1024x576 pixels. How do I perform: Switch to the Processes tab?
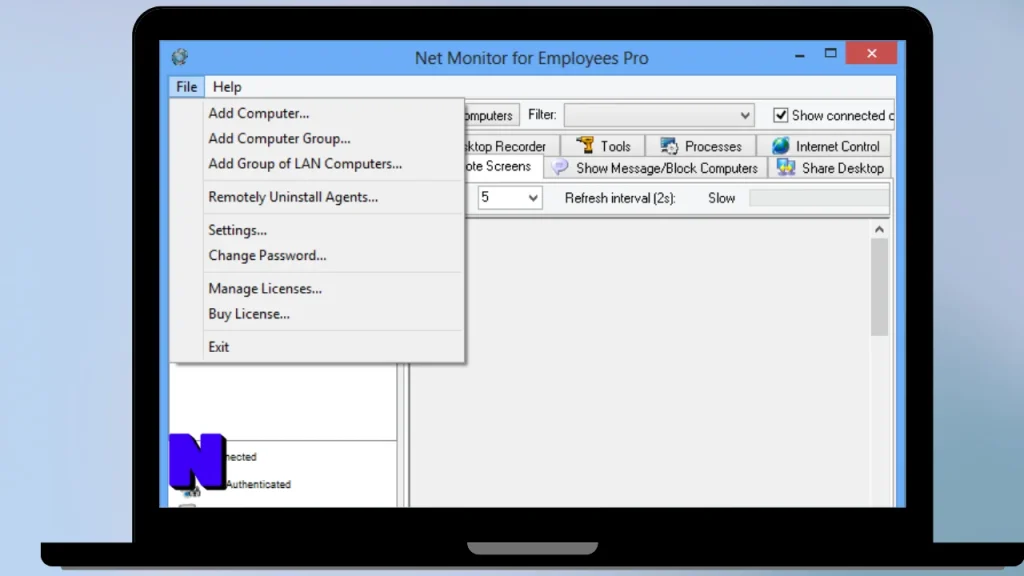(x=700, y=146)
